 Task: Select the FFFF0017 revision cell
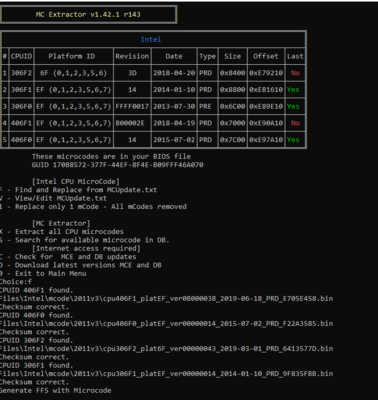tap(132, 106)
